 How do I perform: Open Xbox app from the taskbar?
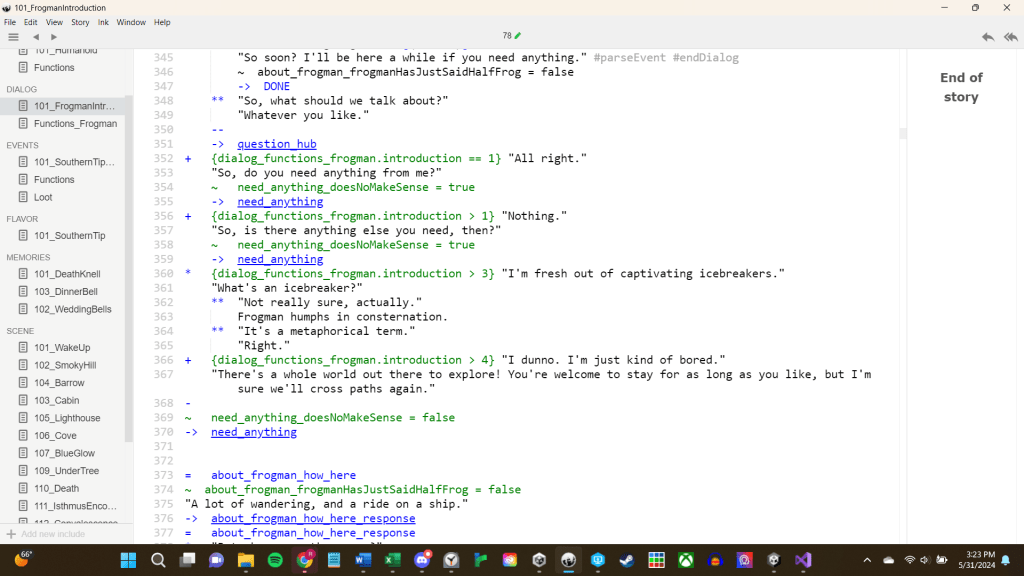pos(685,560)
